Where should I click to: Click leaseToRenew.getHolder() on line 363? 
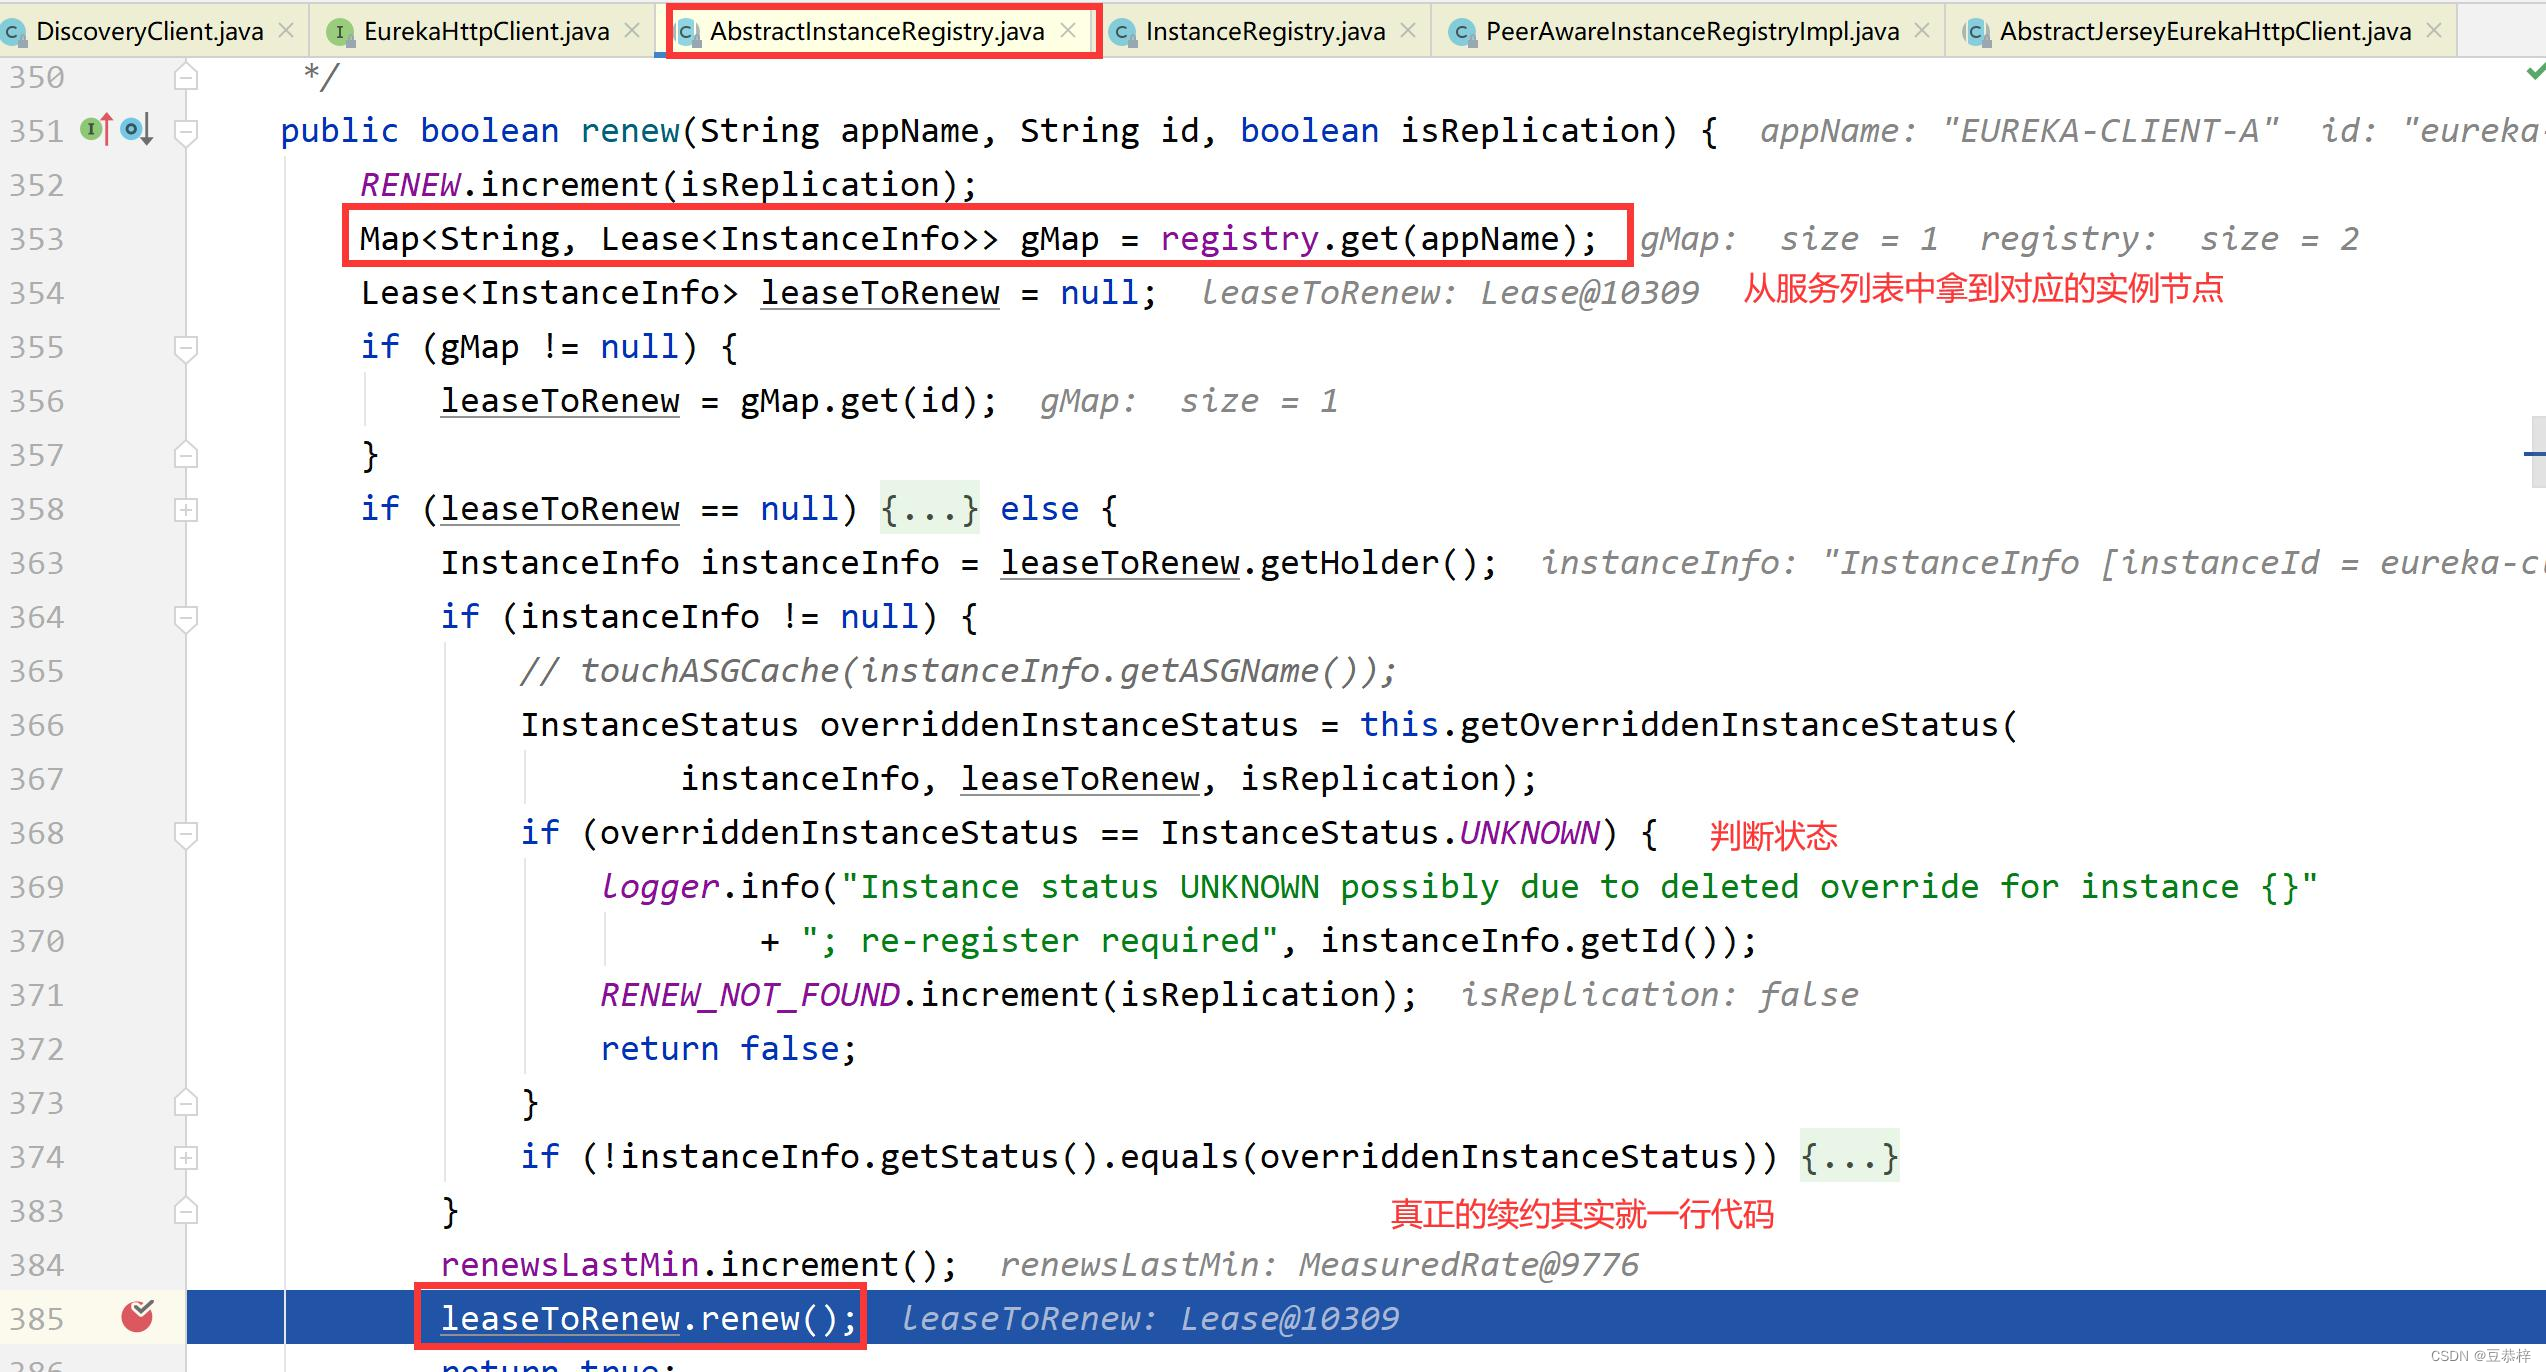coord(1239,563)
